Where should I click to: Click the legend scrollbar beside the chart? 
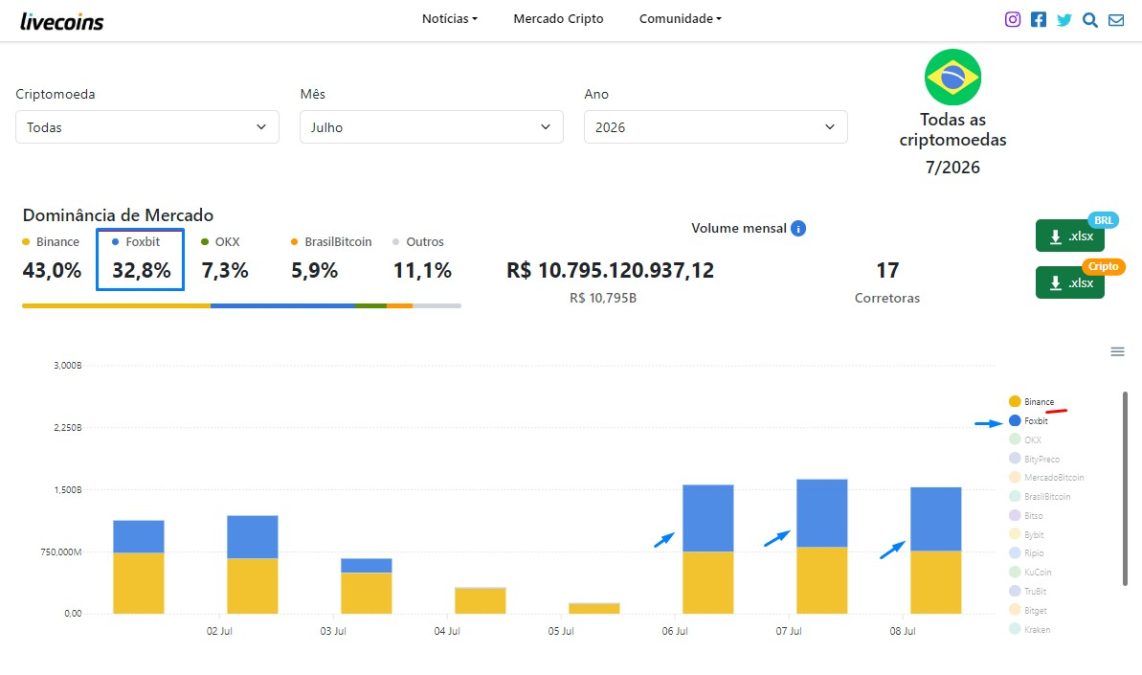click(x=1125, y=488)
